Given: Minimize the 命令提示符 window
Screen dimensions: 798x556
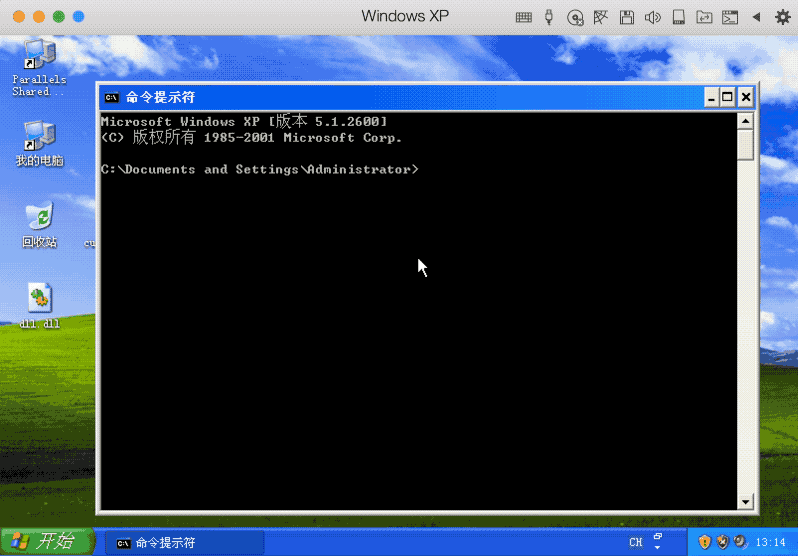Looking at the screenshot, I should pos(711,97).
